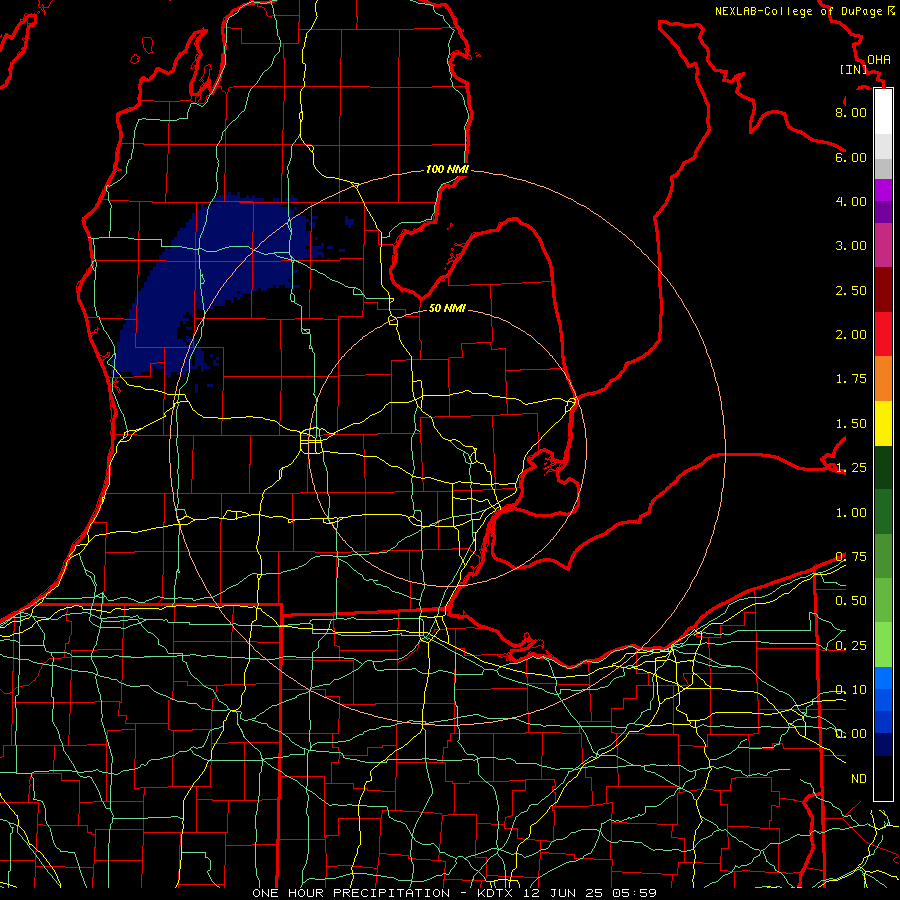This screenshot has width=900, height=900.
Task: Click the OHA product label above the scale
Action: (x=879, y=59)
